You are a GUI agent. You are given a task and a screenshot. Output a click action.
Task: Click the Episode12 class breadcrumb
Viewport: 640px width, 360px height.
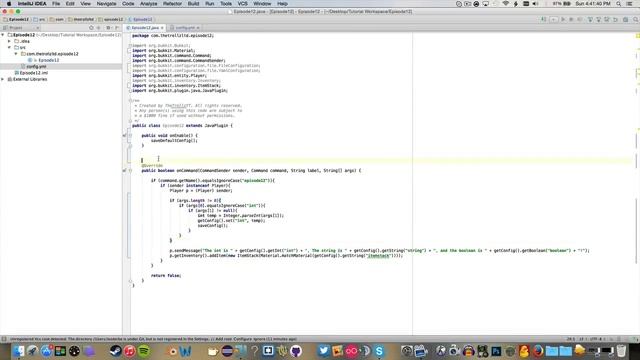140,19
